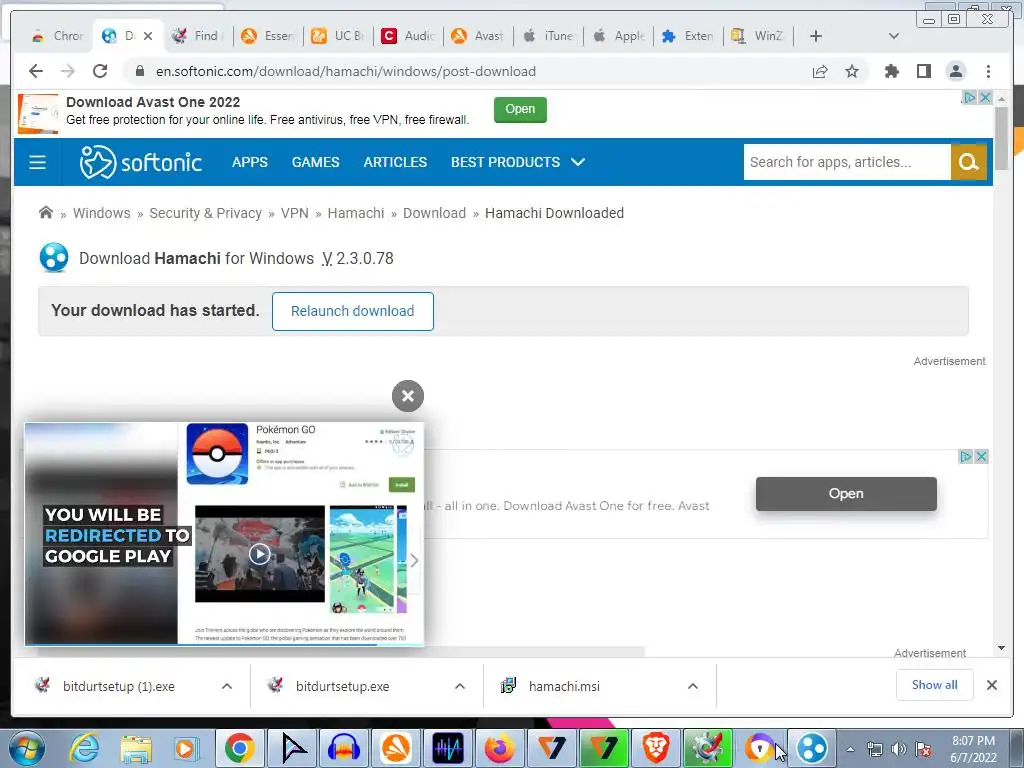
Task: Open the GAMES menu item
Action: tap(315, 162)
